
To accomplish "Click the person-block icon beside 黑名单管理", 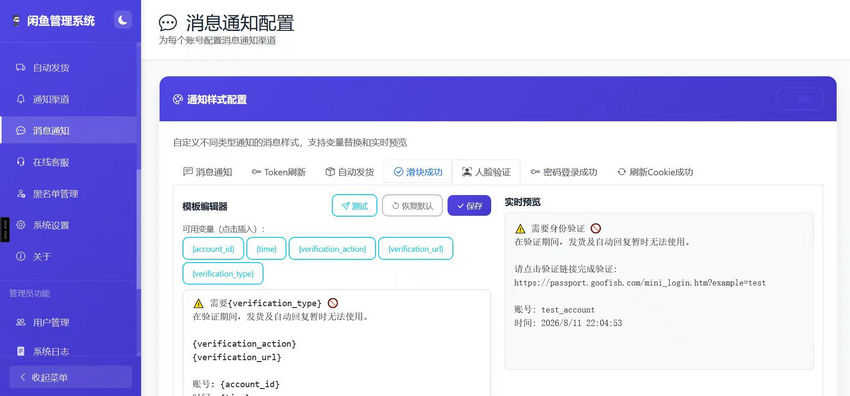I will [21, 193].
